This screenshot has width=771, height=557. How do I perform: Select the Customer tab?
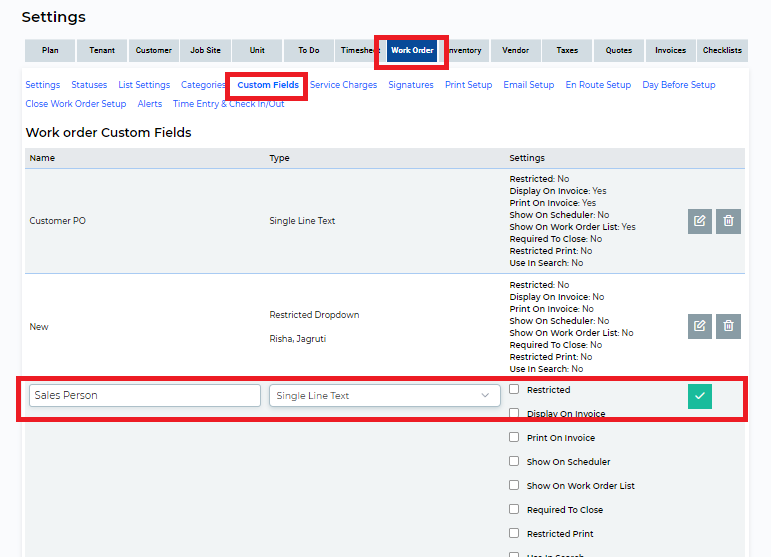pos(153,50)
